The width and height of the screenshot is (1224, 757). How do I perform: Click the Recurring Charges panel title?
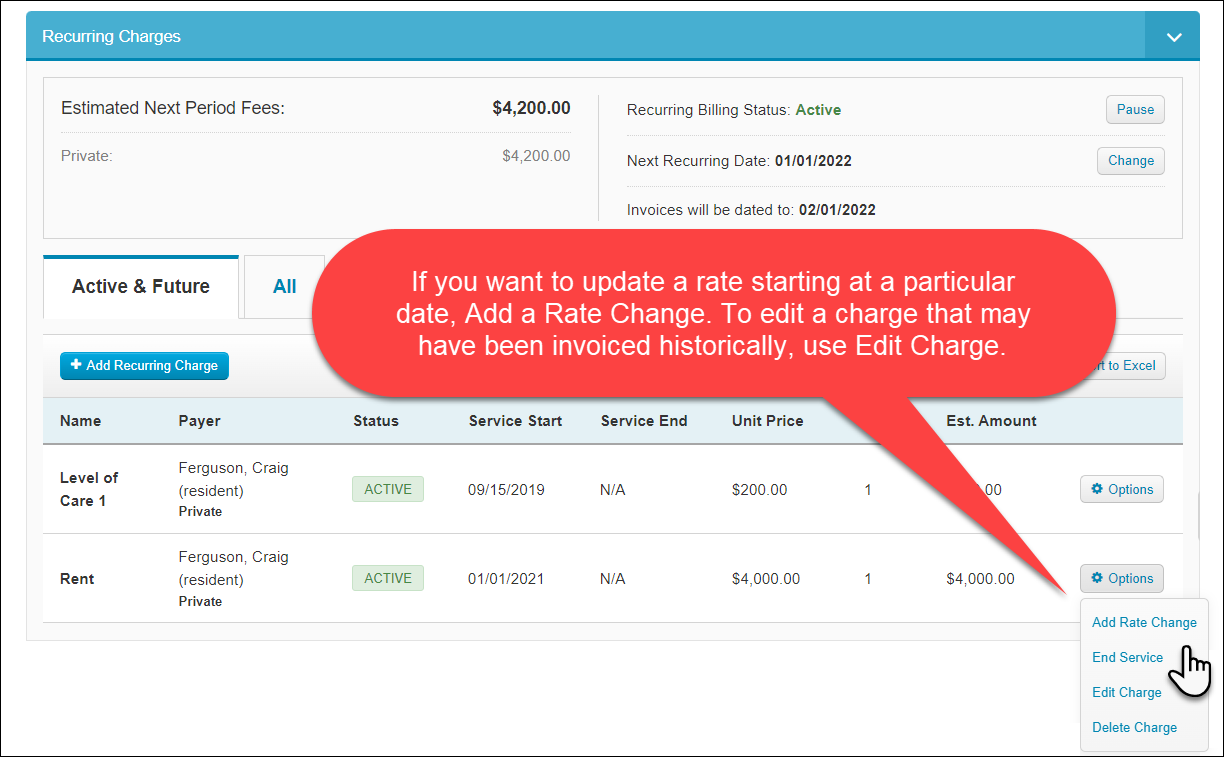pos(111,36)
